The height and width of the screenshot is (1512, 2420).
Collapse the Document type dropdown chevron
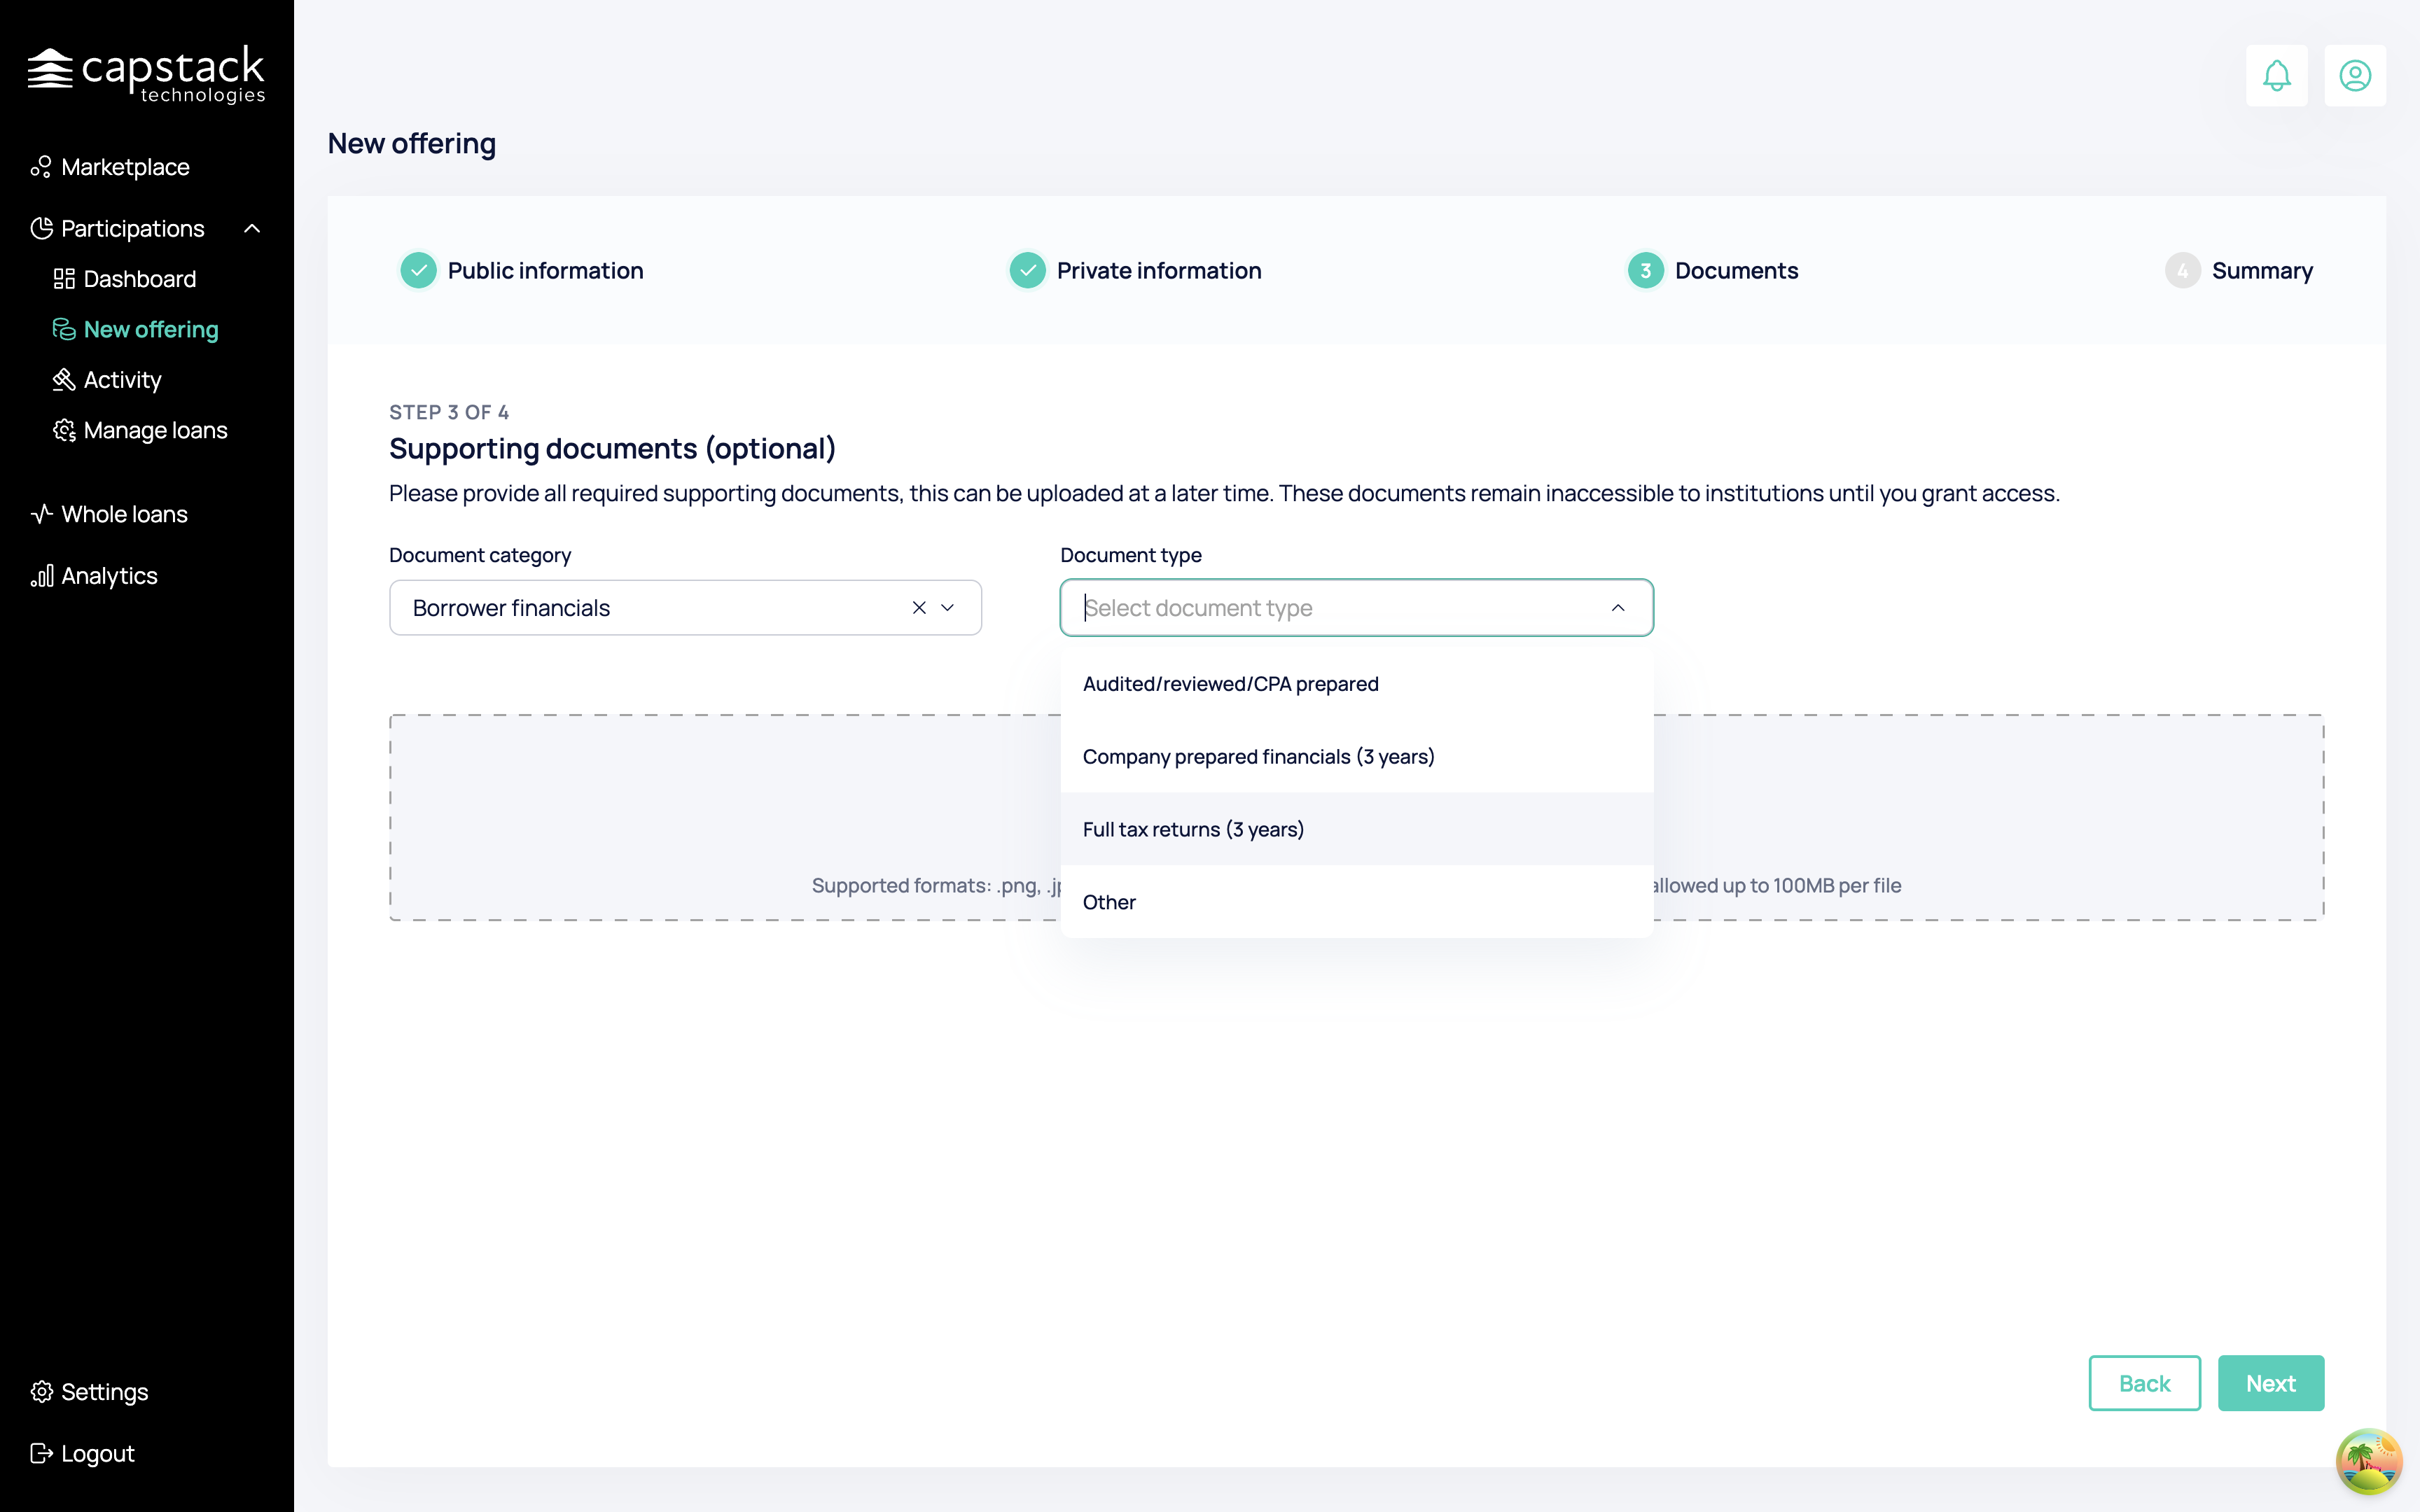(x=1618, y=607)
